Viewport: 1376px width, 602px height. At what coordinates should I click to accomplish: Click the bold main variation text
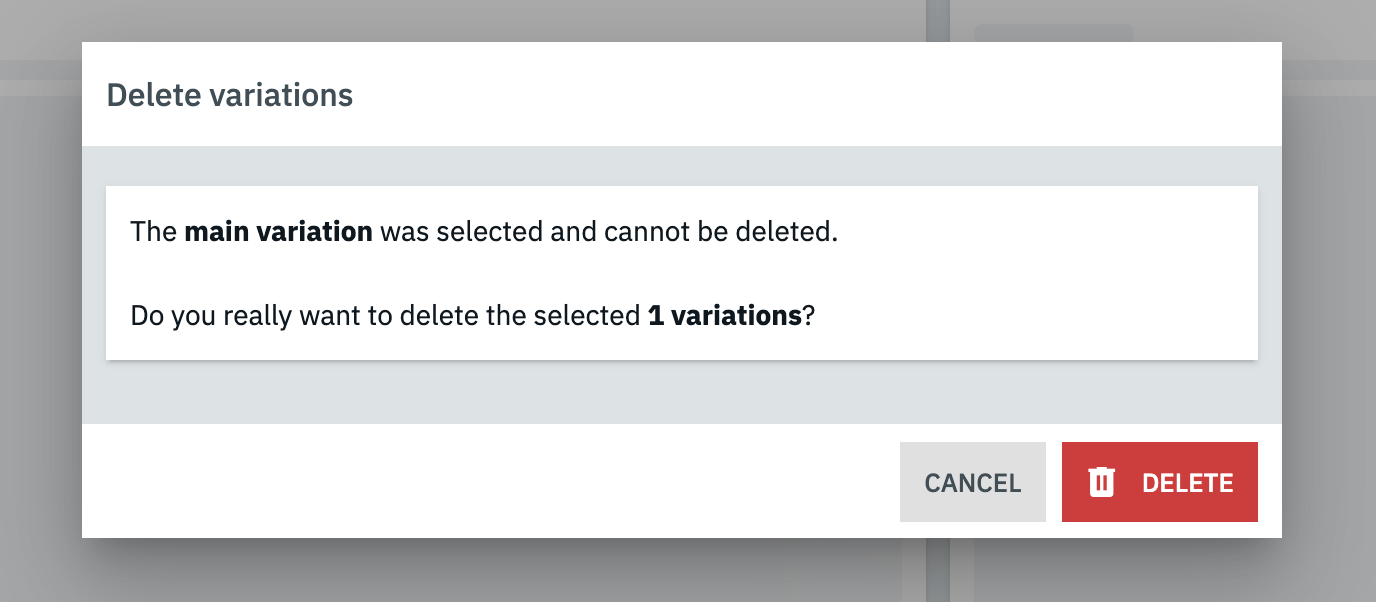pos(277,231)
